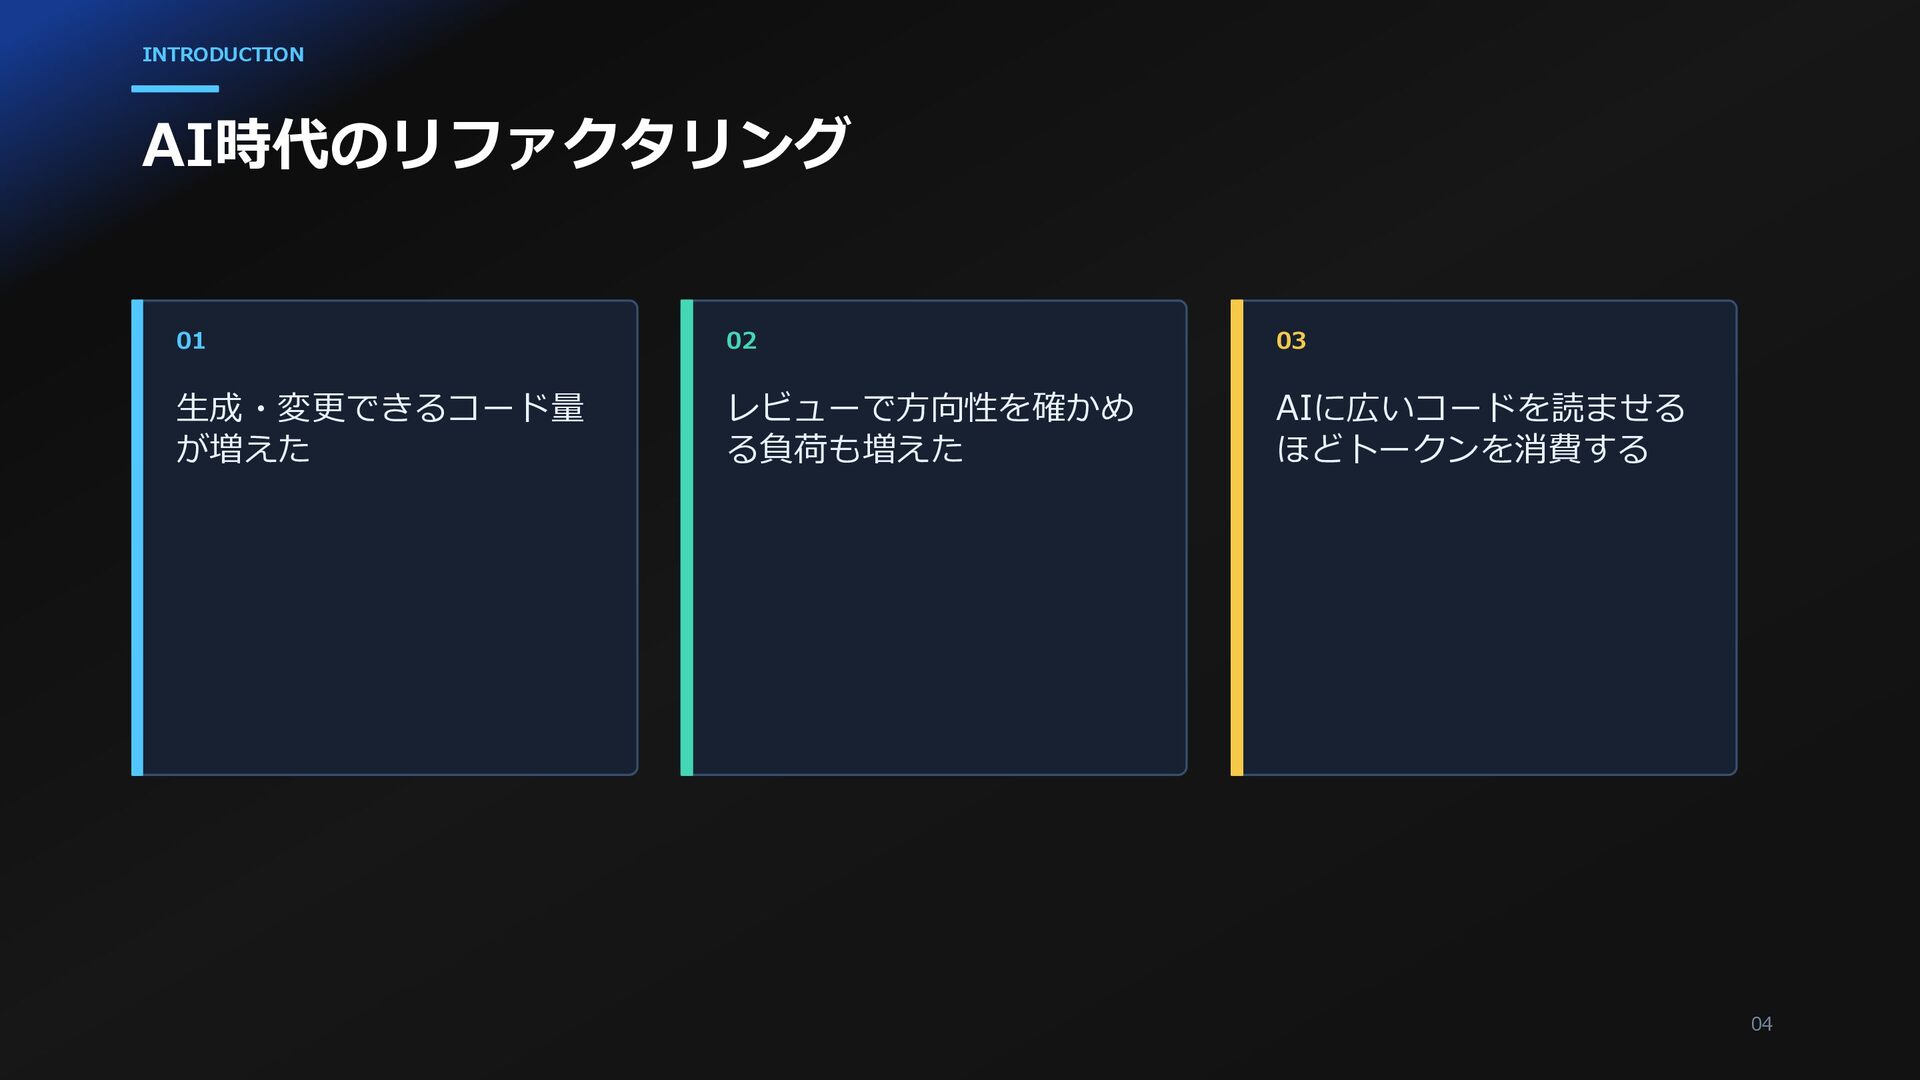Select the green accent bar of card 02

(x=687, y=537)
